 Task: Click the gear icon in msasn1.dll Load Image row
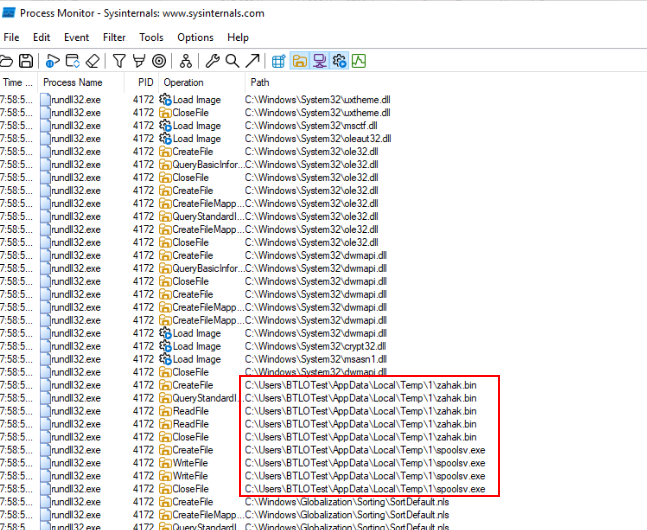coord(165,359)
